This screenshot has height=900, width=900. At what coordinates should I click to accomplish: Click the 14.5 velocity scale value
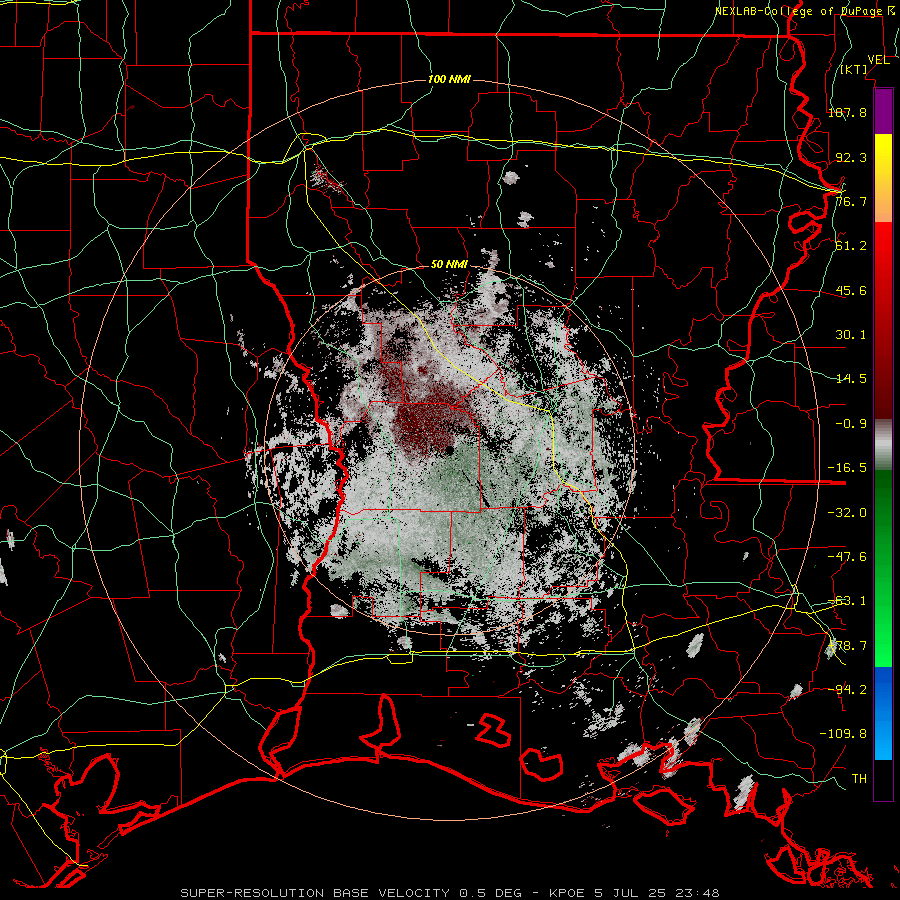(x=851, y=379)
